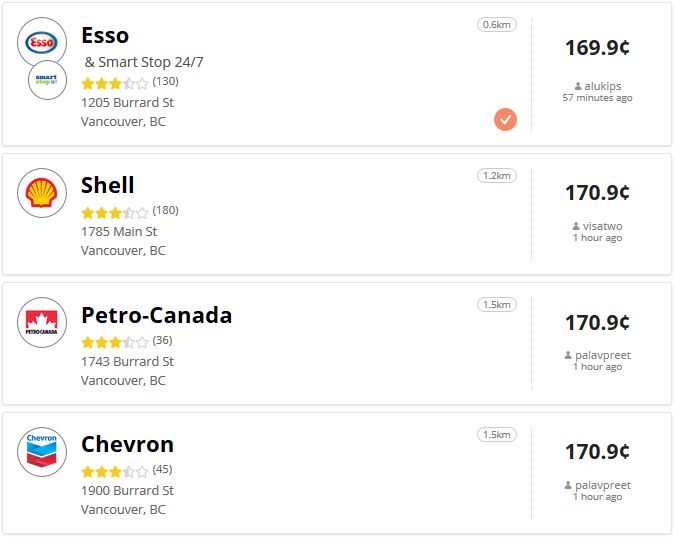Click the 1.2km distance badge
The width and height of the screenshot is (676, 537).
click(x=497, y=175)
